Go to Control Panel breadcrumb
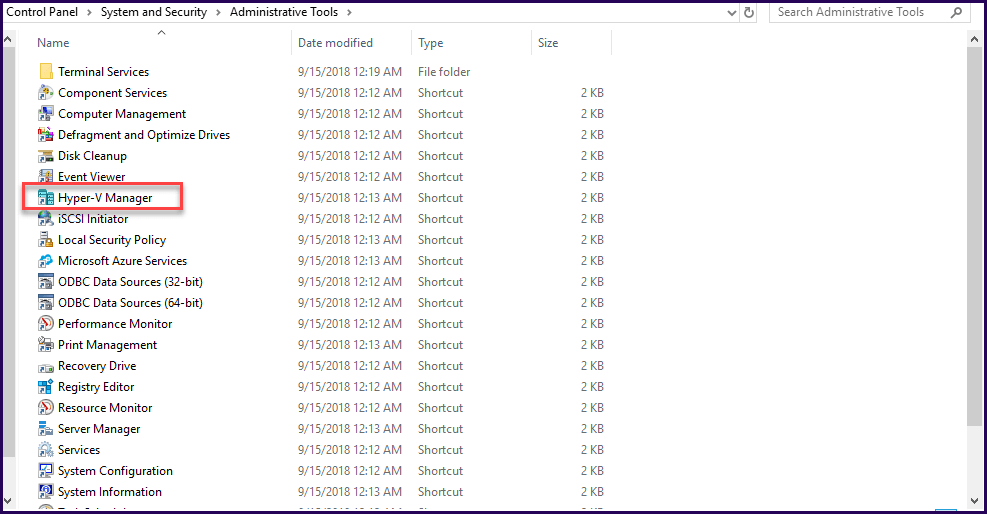 click(42, 12)
